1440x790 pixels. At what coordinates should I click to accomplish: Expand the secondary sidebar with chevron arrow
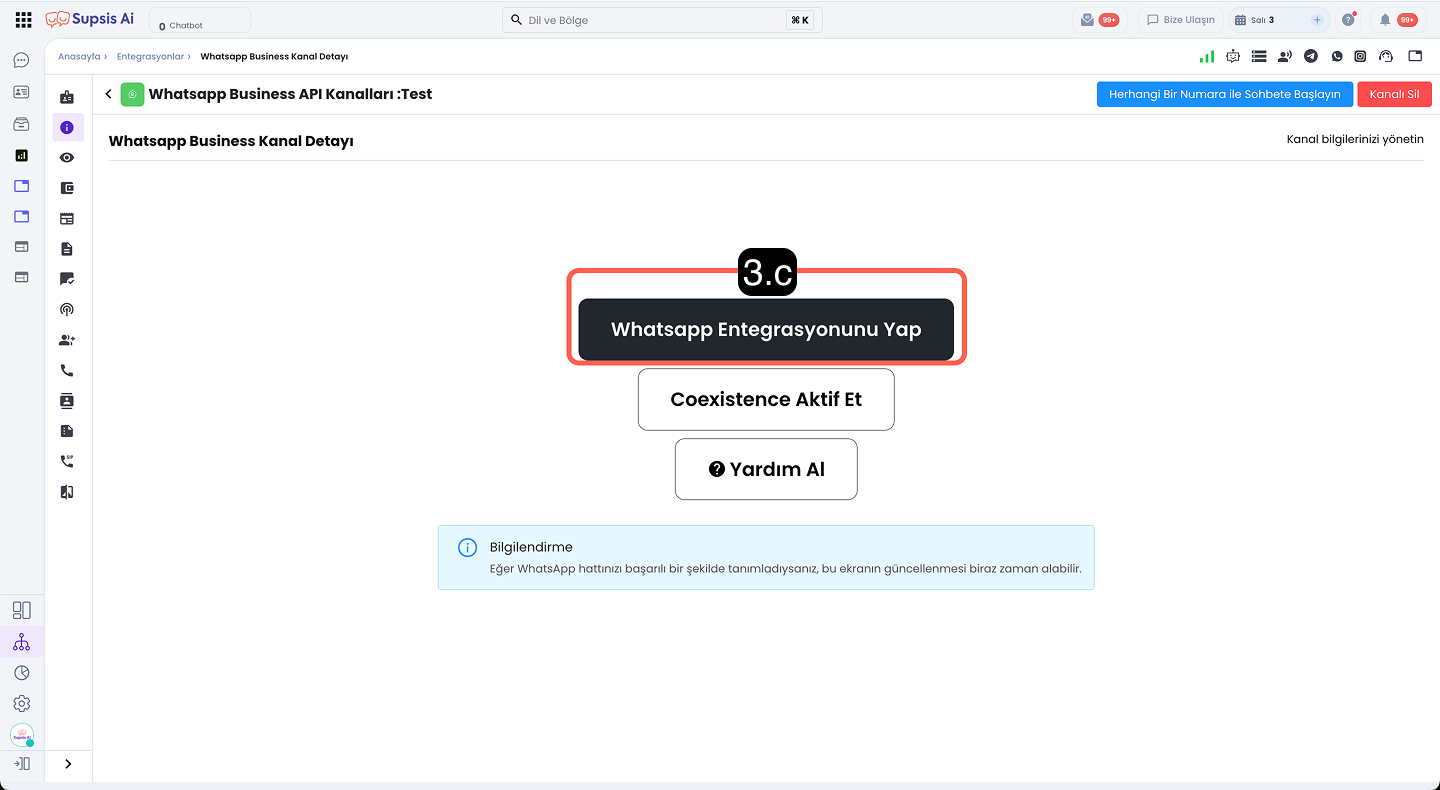[68, 764]
